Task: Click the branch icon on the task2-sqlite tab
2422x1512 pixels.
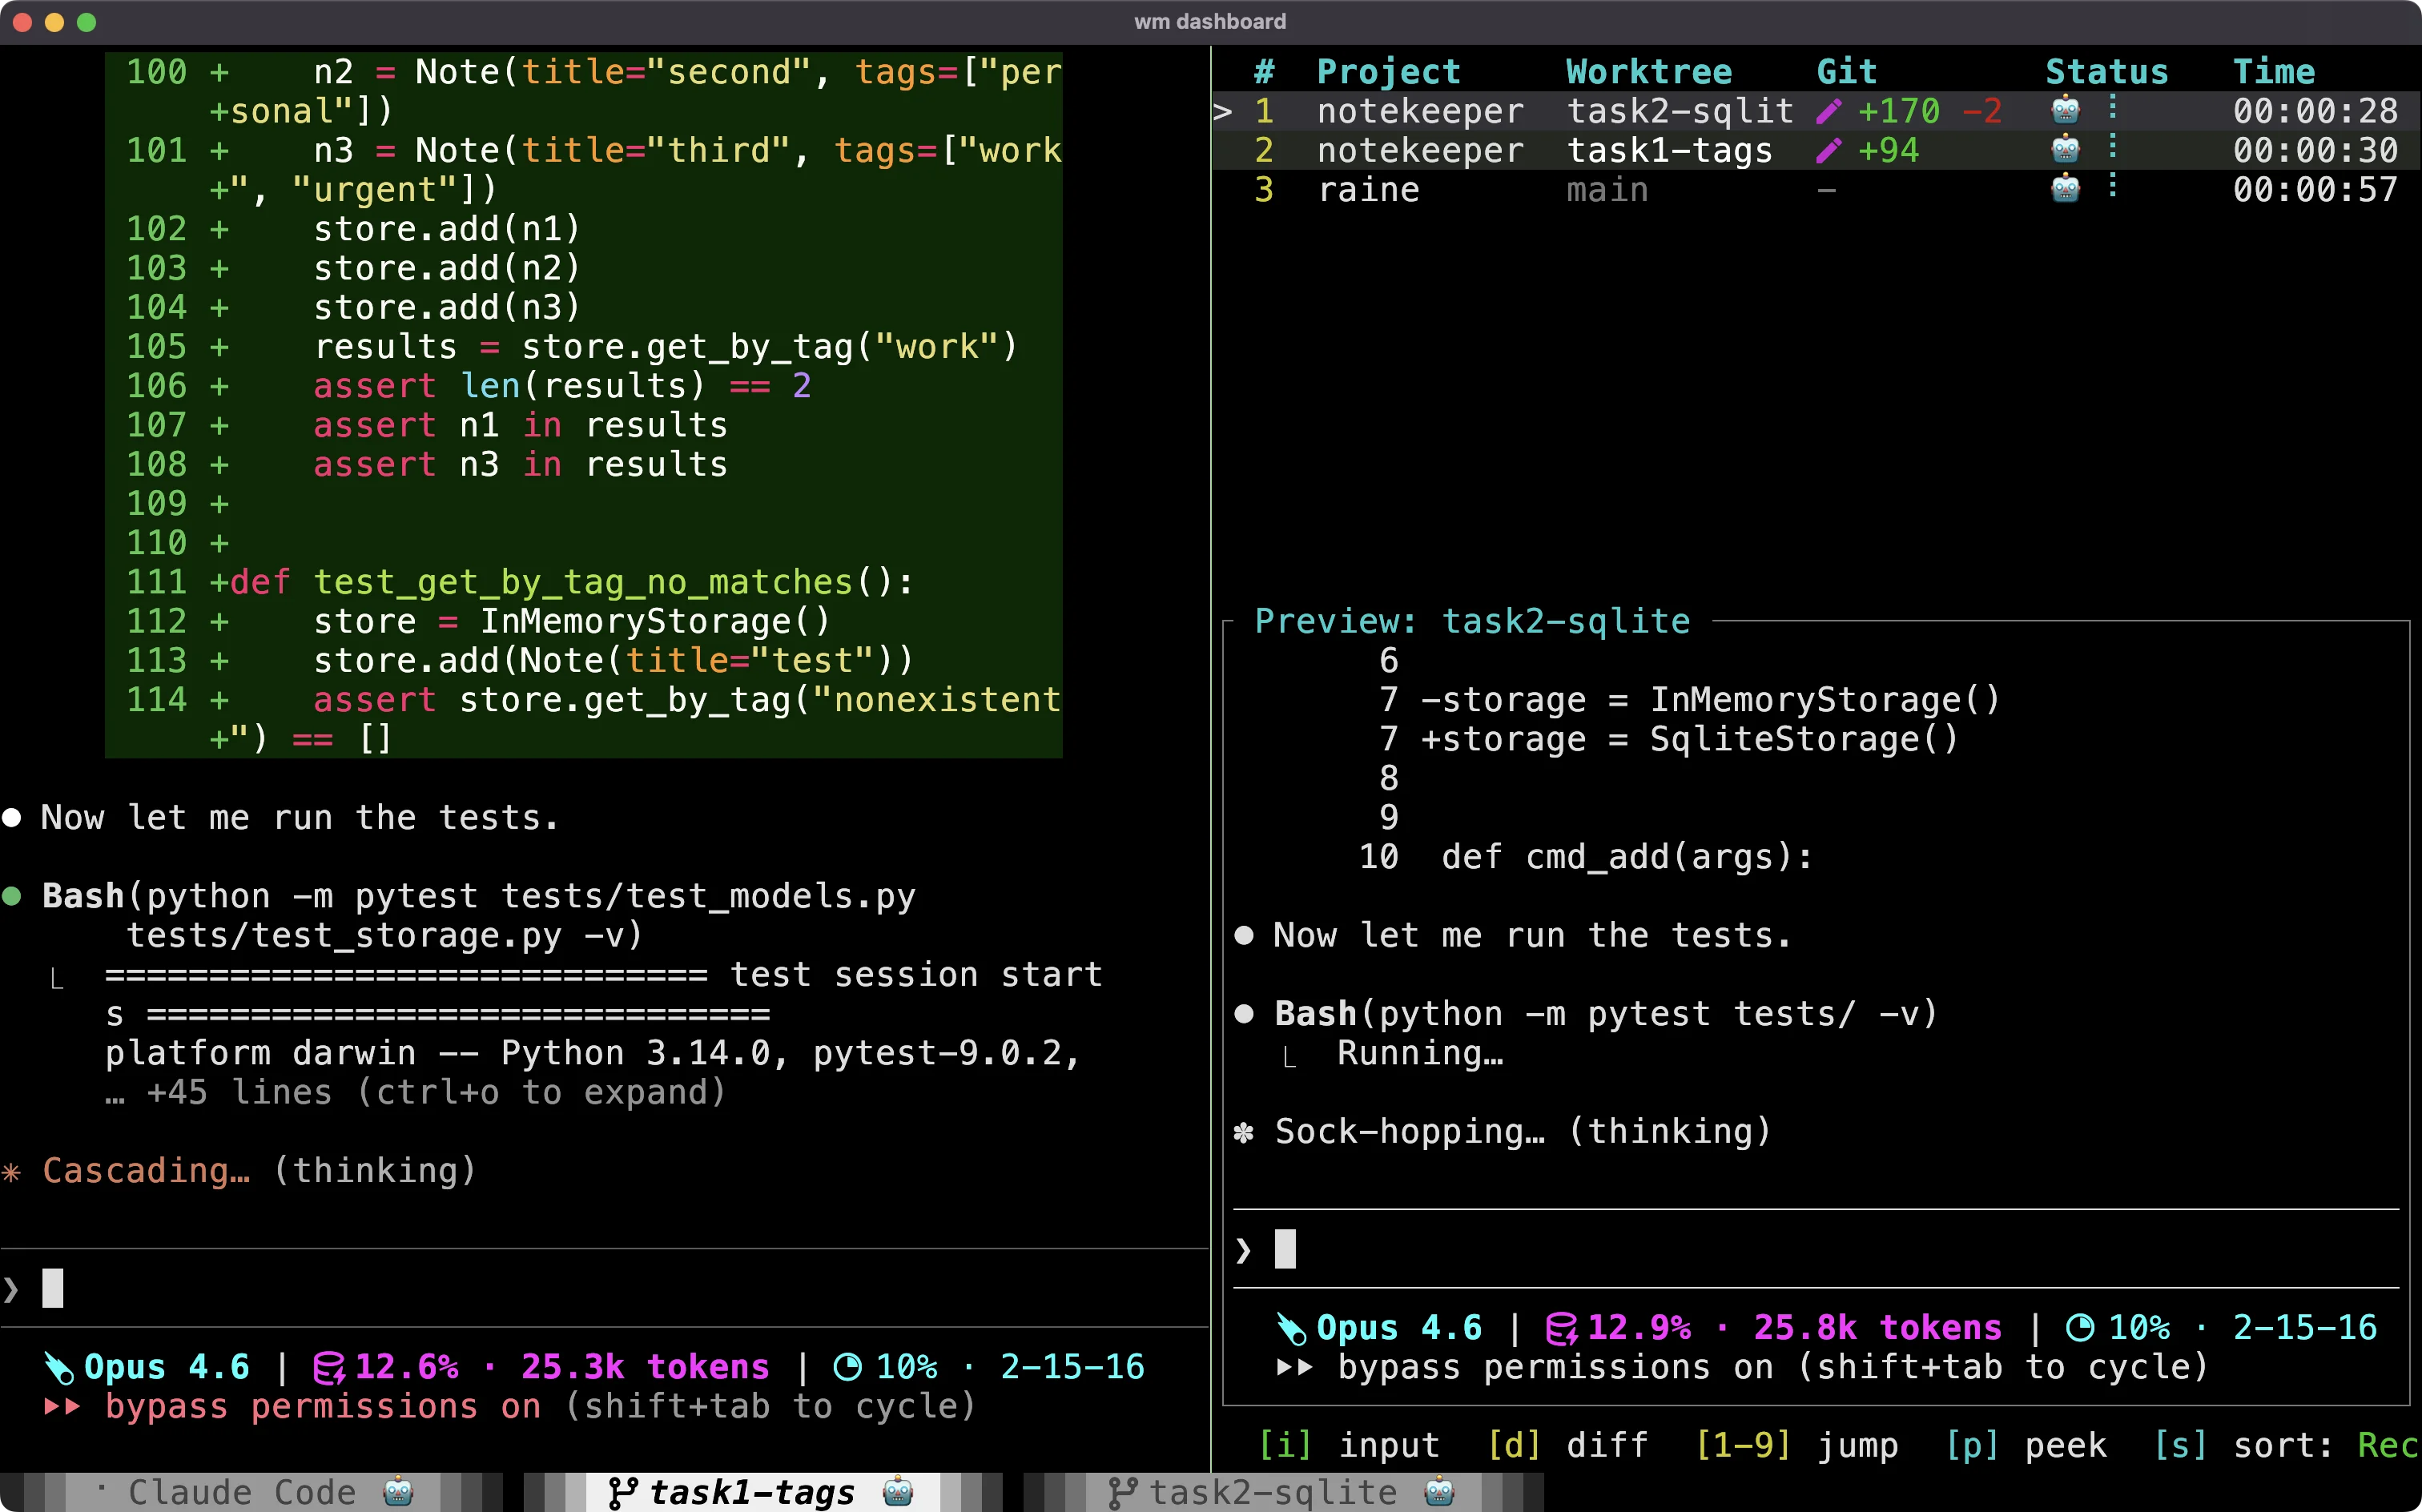Action: click(x=1124, y=1491)
